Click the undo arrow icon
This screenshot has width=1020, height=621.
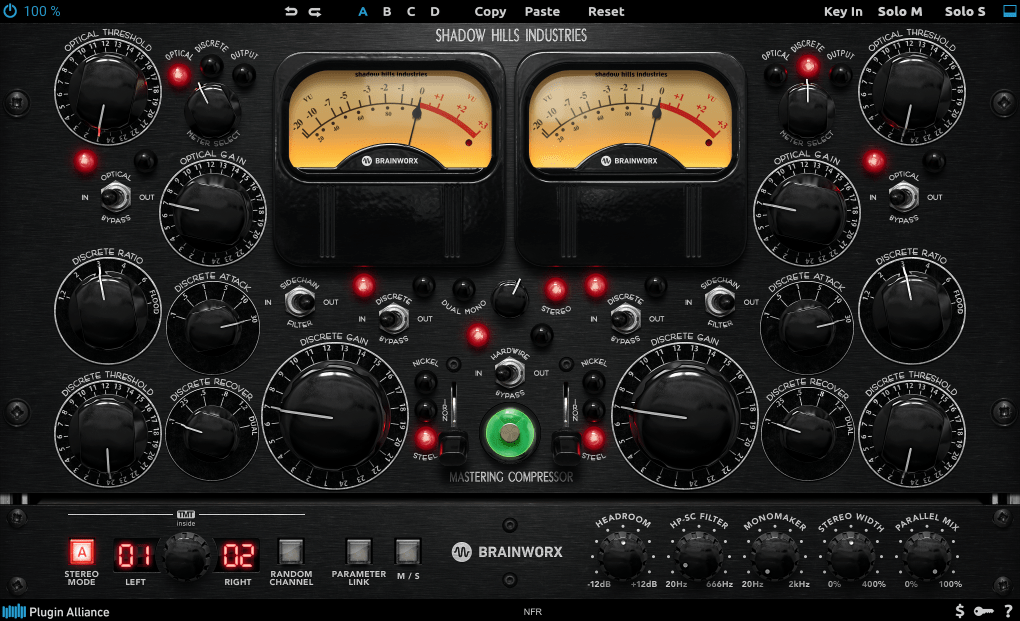291,12
